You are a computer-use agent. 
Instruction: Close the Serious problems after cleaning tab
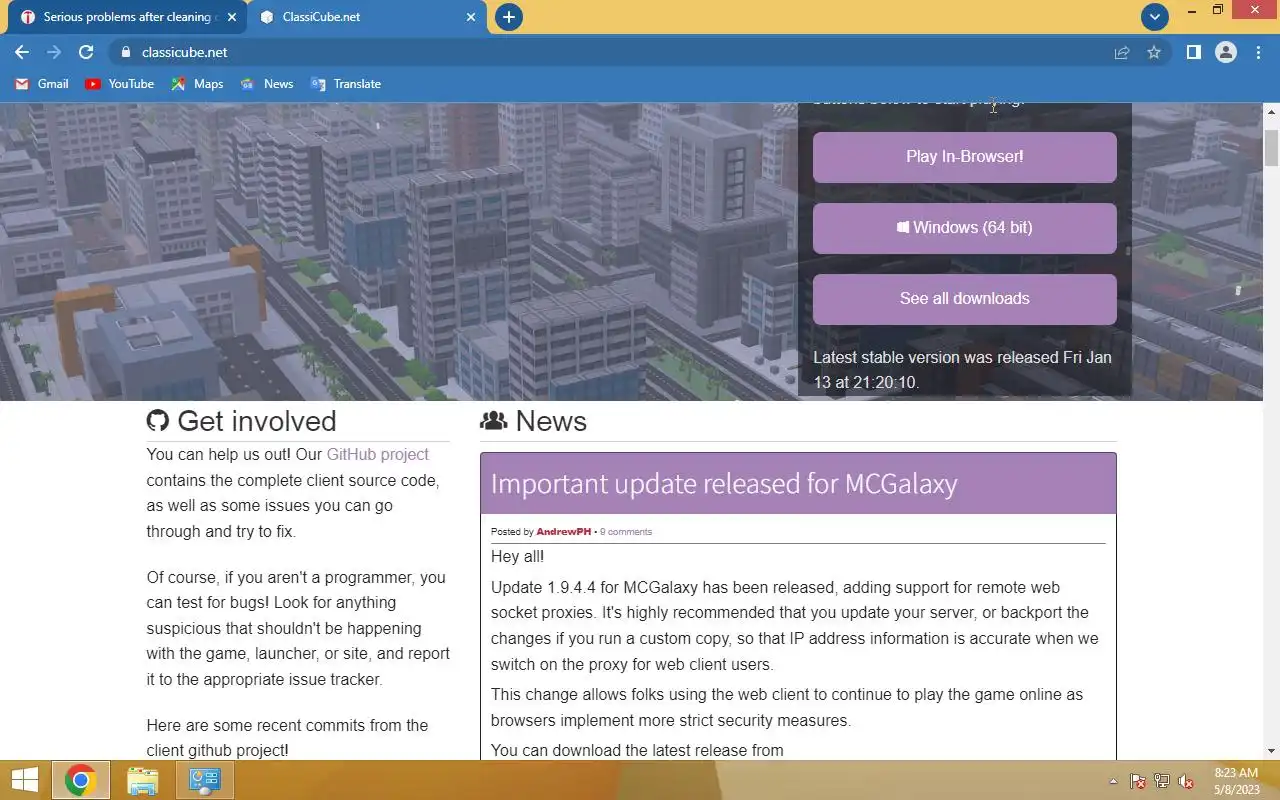point(232,17)
